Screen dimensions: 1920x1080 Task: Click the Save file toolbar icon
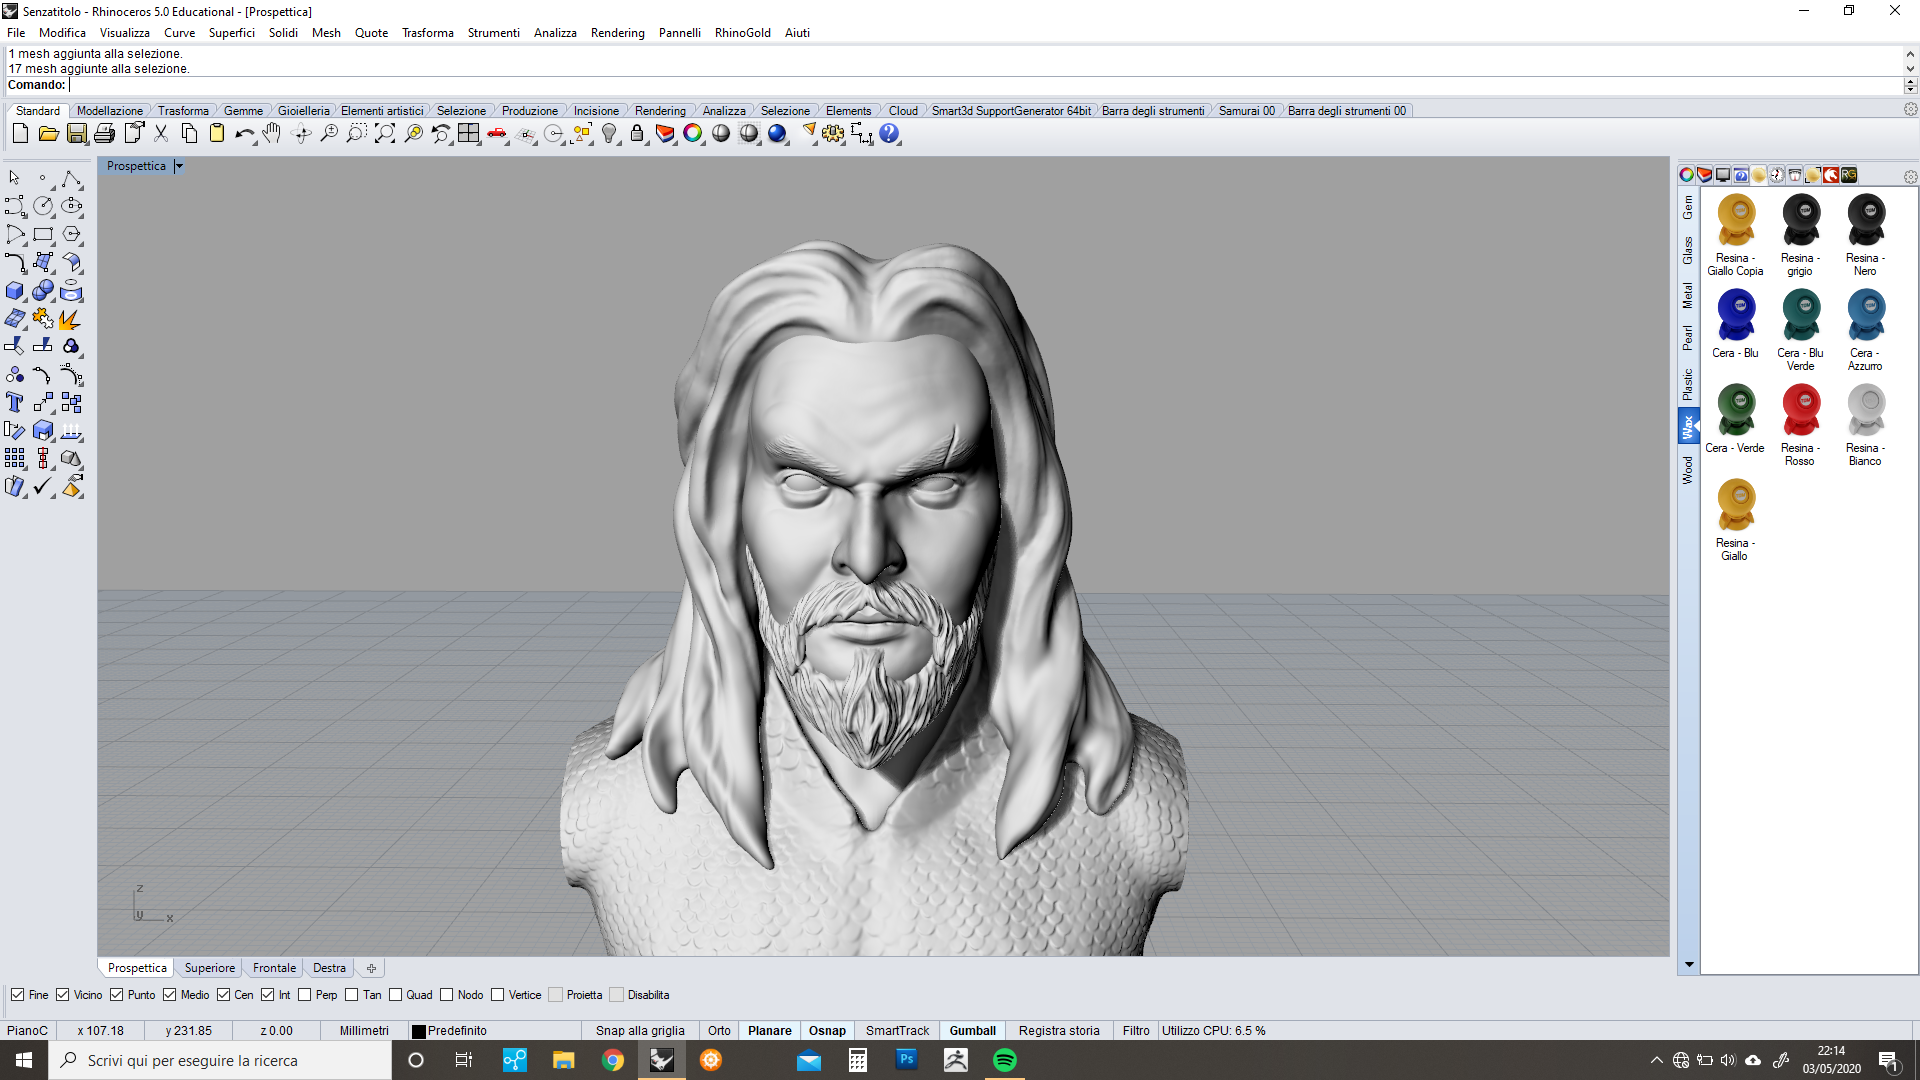click(77, 134)
